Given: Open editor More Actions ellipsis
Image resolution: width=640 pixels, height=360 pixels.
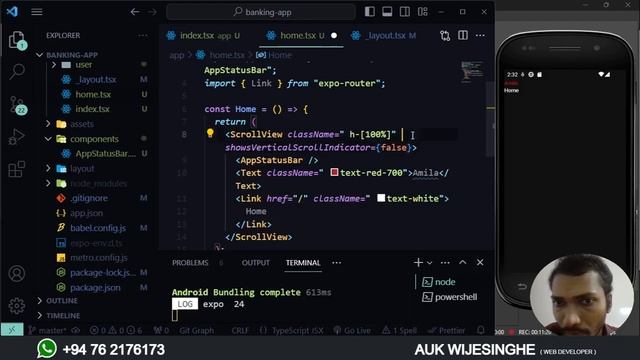Looking at the screenshot, I should 480,36.
